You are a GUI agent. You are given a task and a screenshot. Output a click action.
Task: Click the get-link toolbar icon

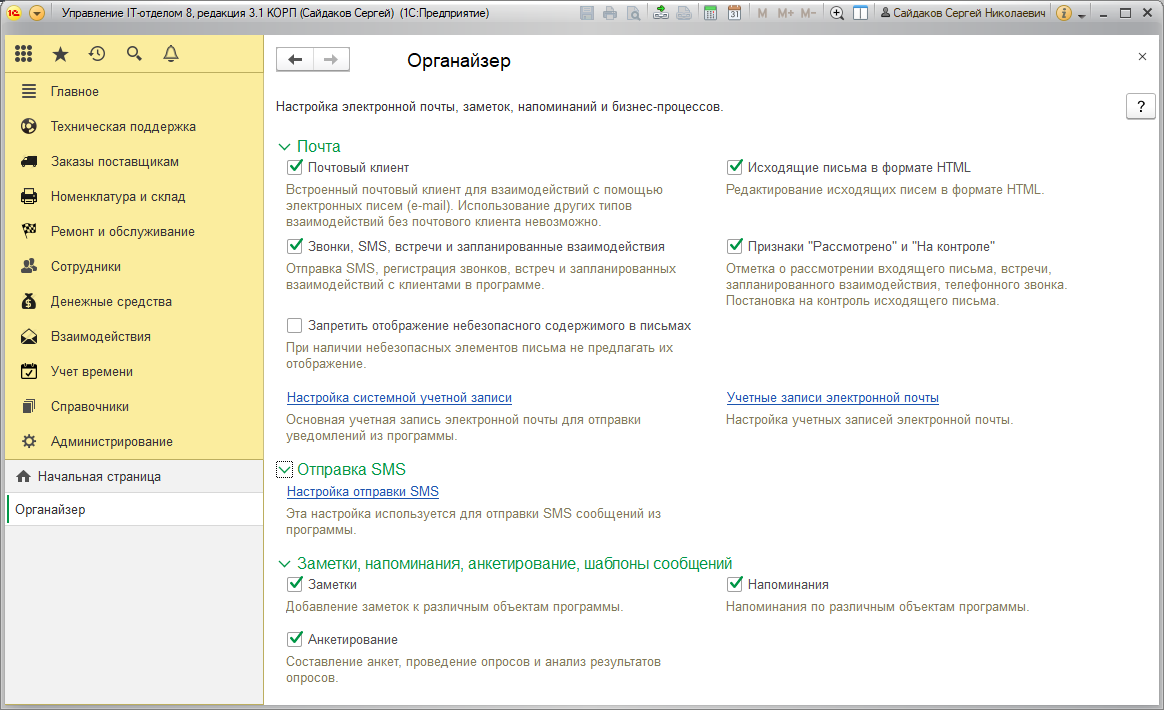[660, 13]
